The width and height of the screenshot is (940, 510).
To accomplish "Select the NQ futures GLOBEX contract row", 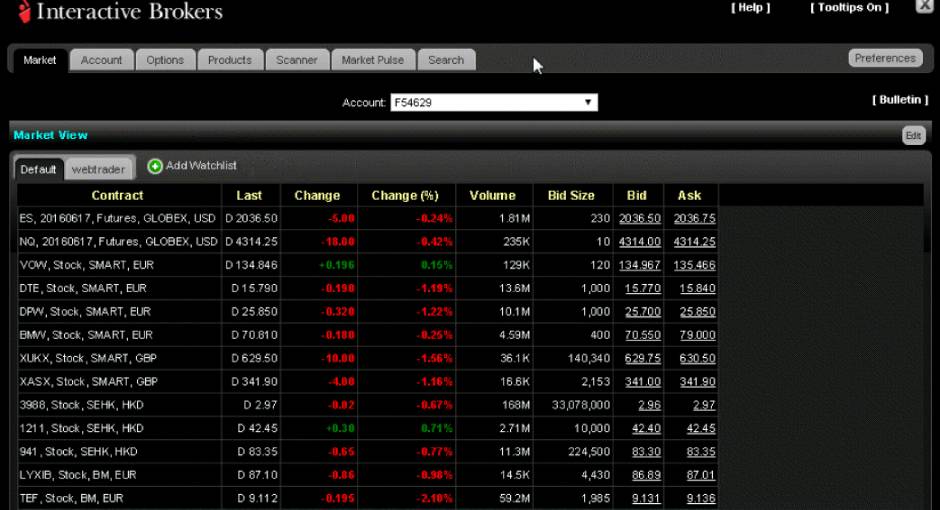I will click(118, 242).
